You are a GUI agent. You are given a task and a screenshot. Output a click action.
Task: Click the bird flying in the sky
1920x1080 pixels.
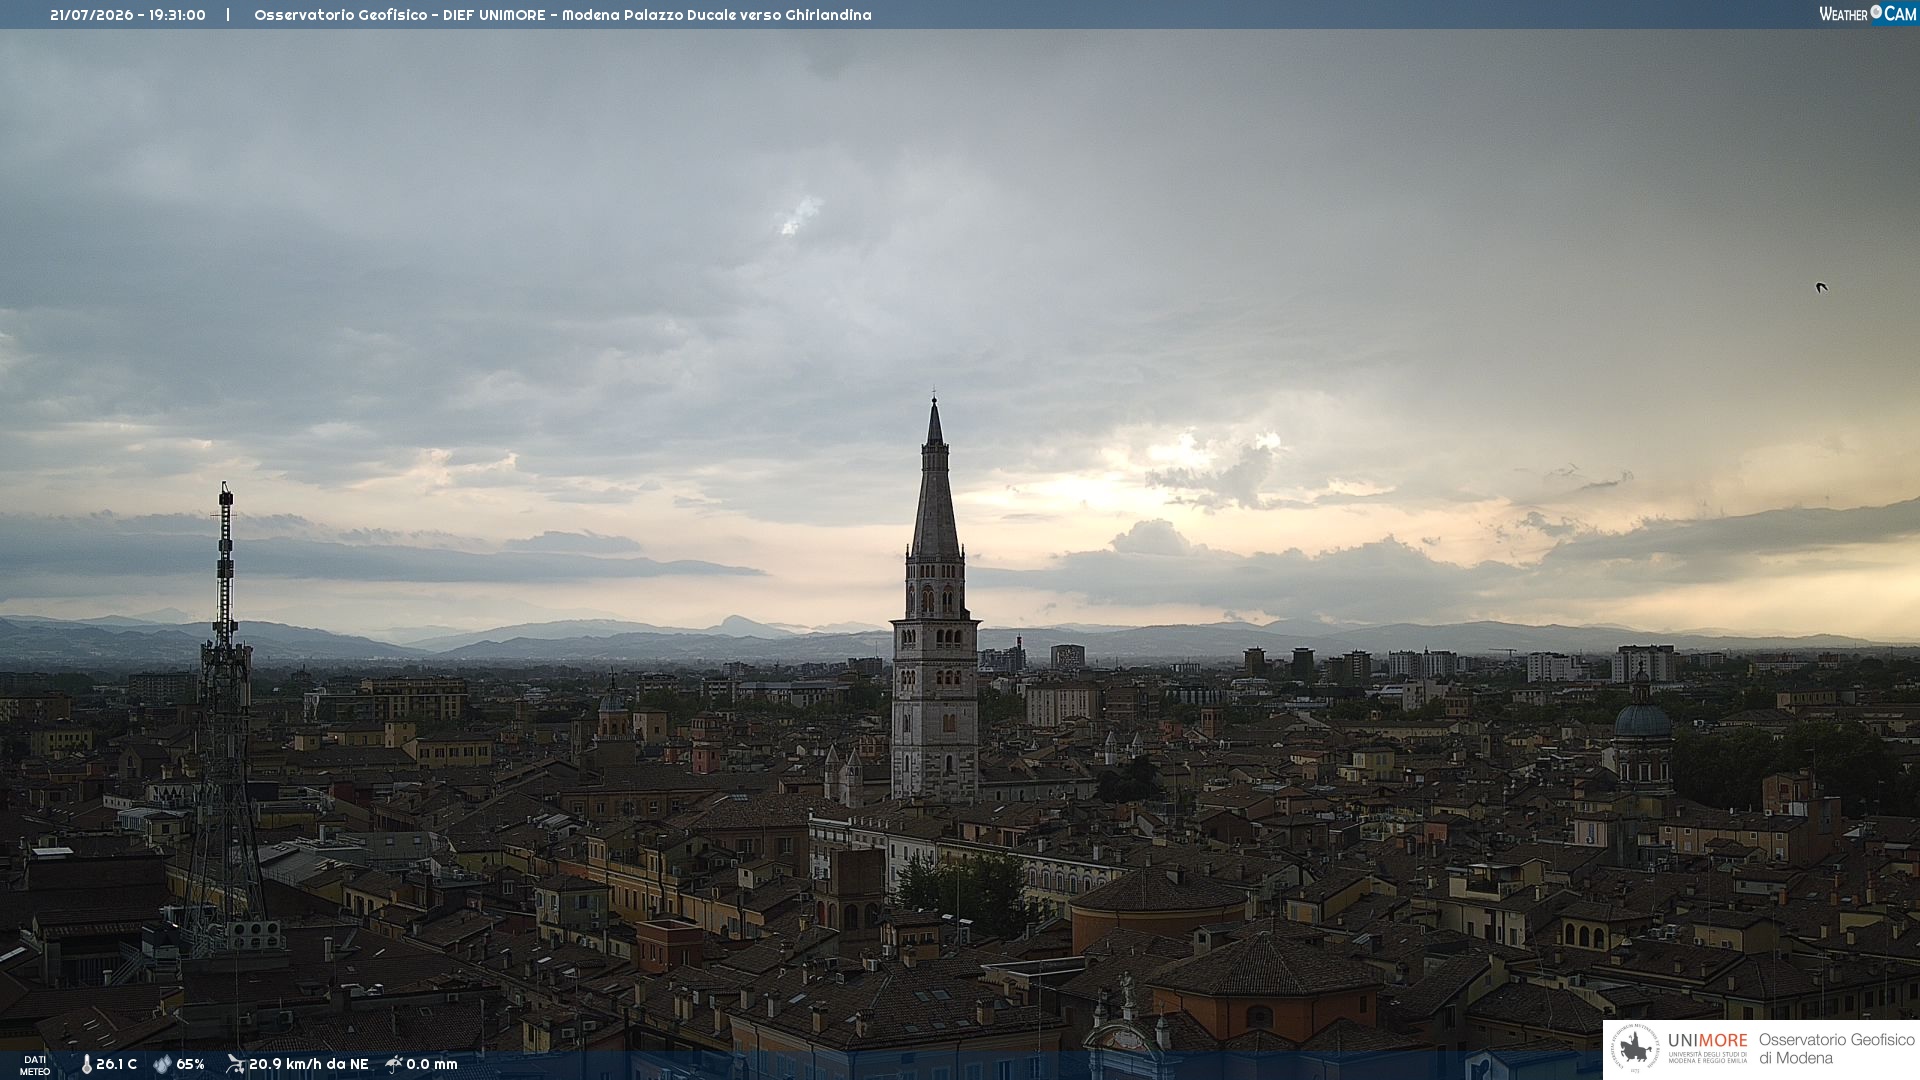pos(1822,287)
